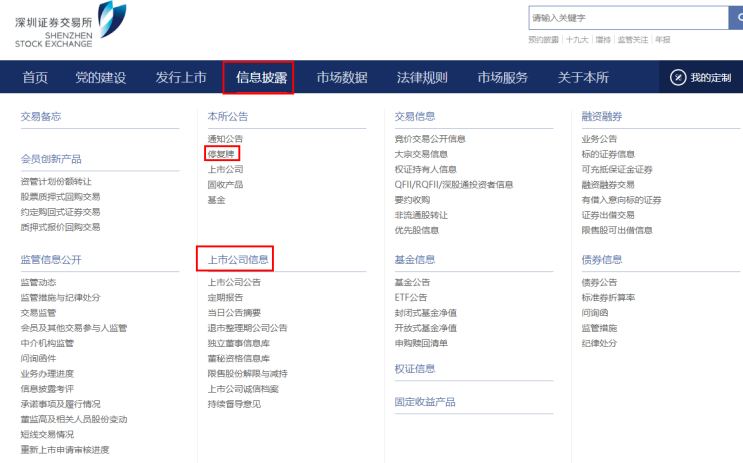Open the 基金信息 section heading

pyautogui.click(x=415, y=260)
